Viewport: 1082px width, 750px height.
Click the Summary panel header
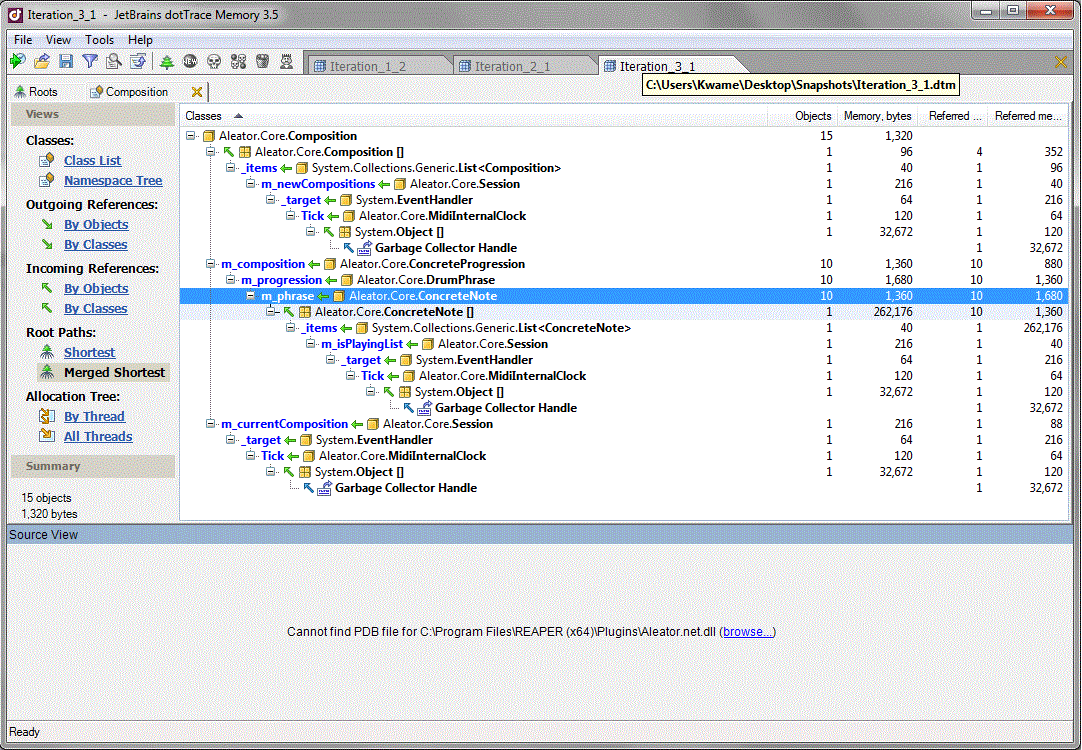[x=92, y=466]
